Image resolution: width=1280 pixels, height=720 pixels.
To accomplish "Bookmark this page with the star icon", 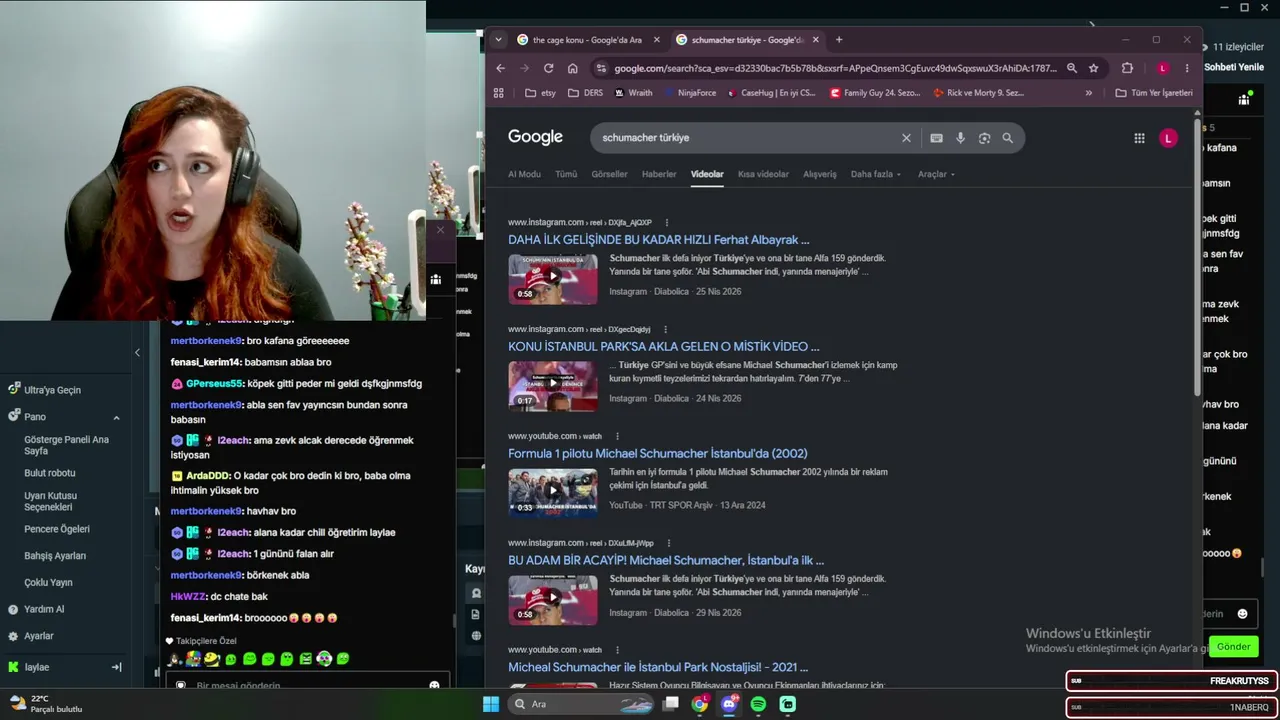I will 1093,68.
